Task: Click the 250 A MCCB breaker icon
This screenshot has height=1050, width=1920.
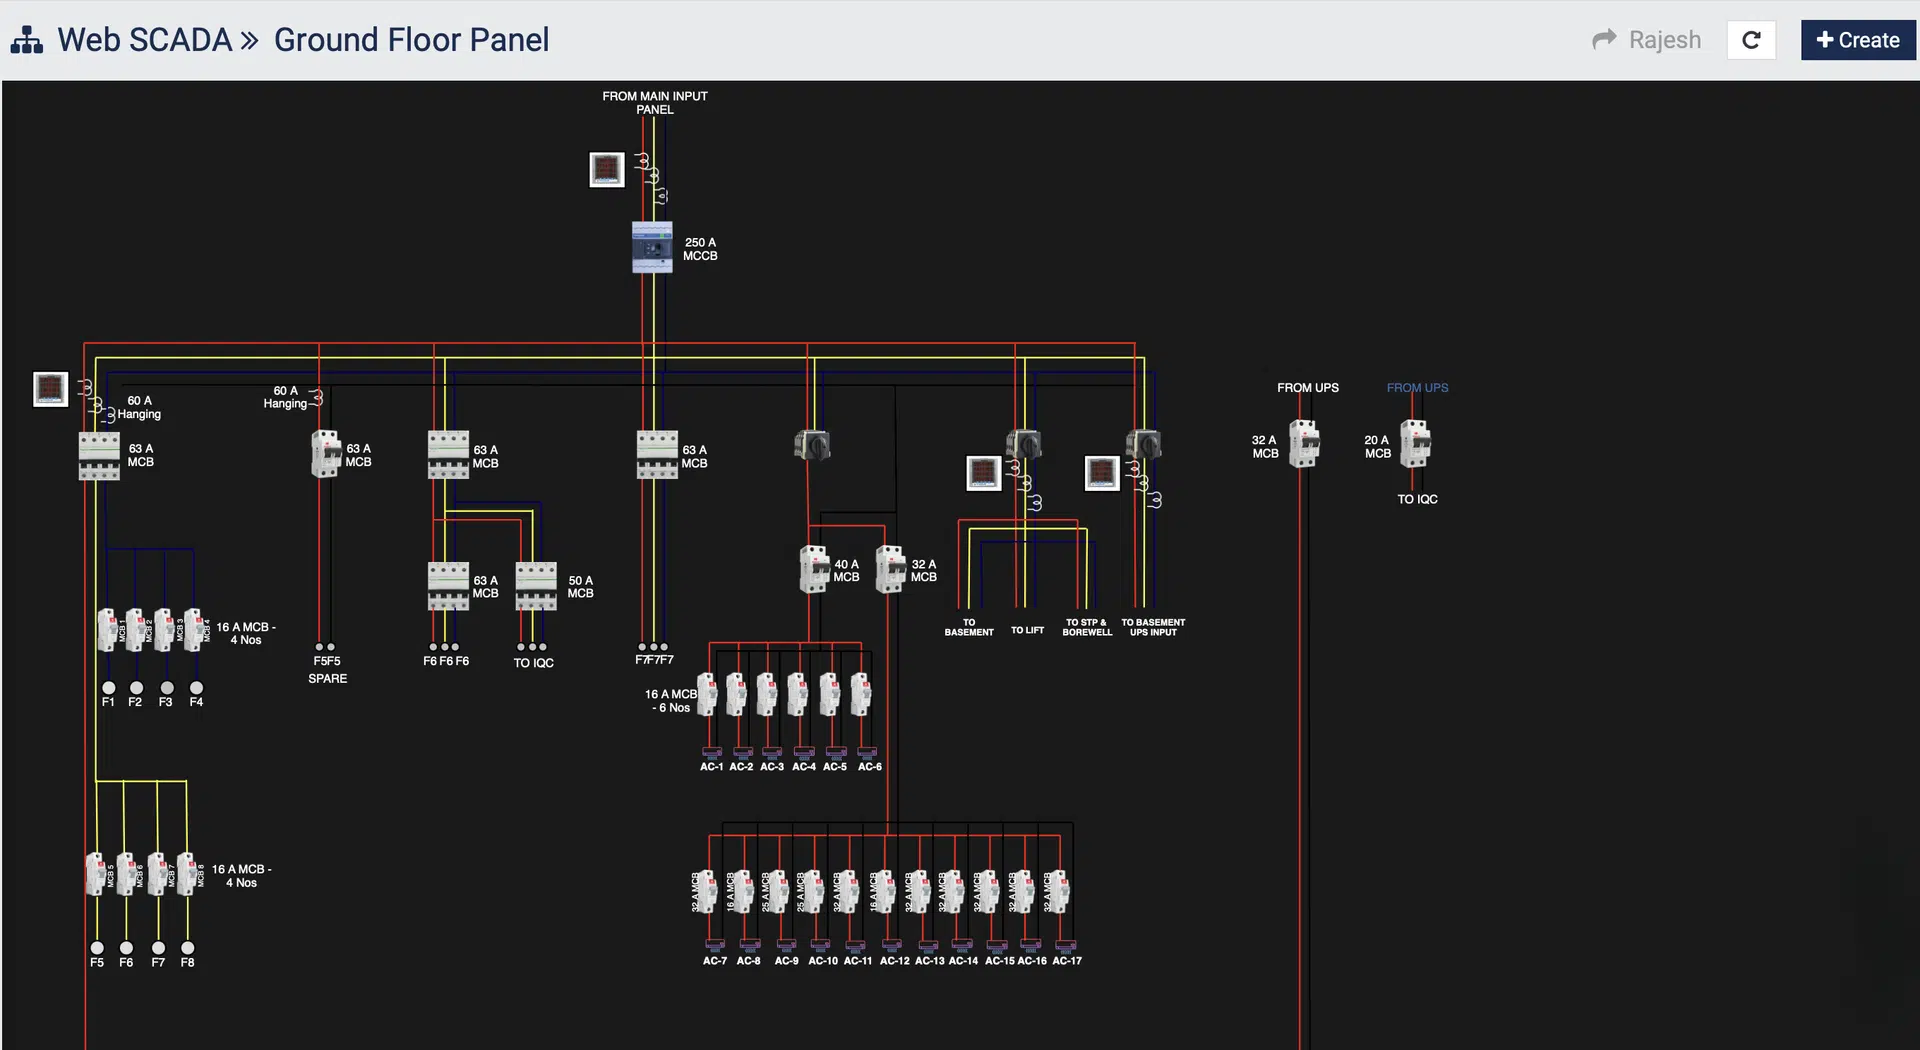Action: pos(652,247)
